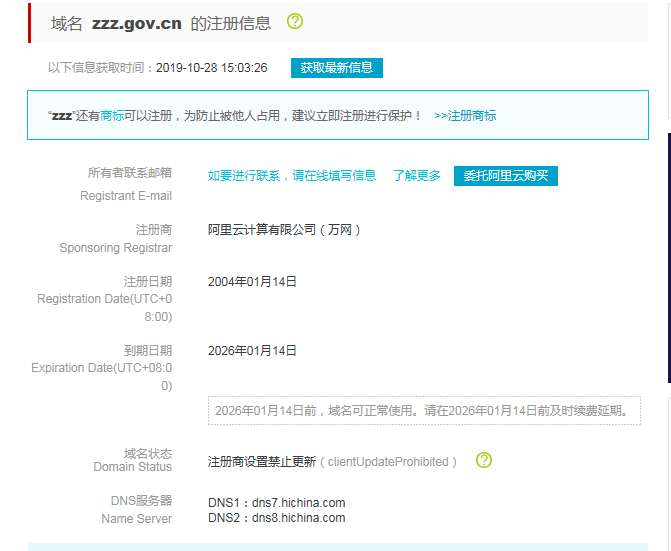Viewport: 671px width, 551px height.
Task: Select DNS1：dns7.hichina.com entry
Action: click(x=276, y=502)
